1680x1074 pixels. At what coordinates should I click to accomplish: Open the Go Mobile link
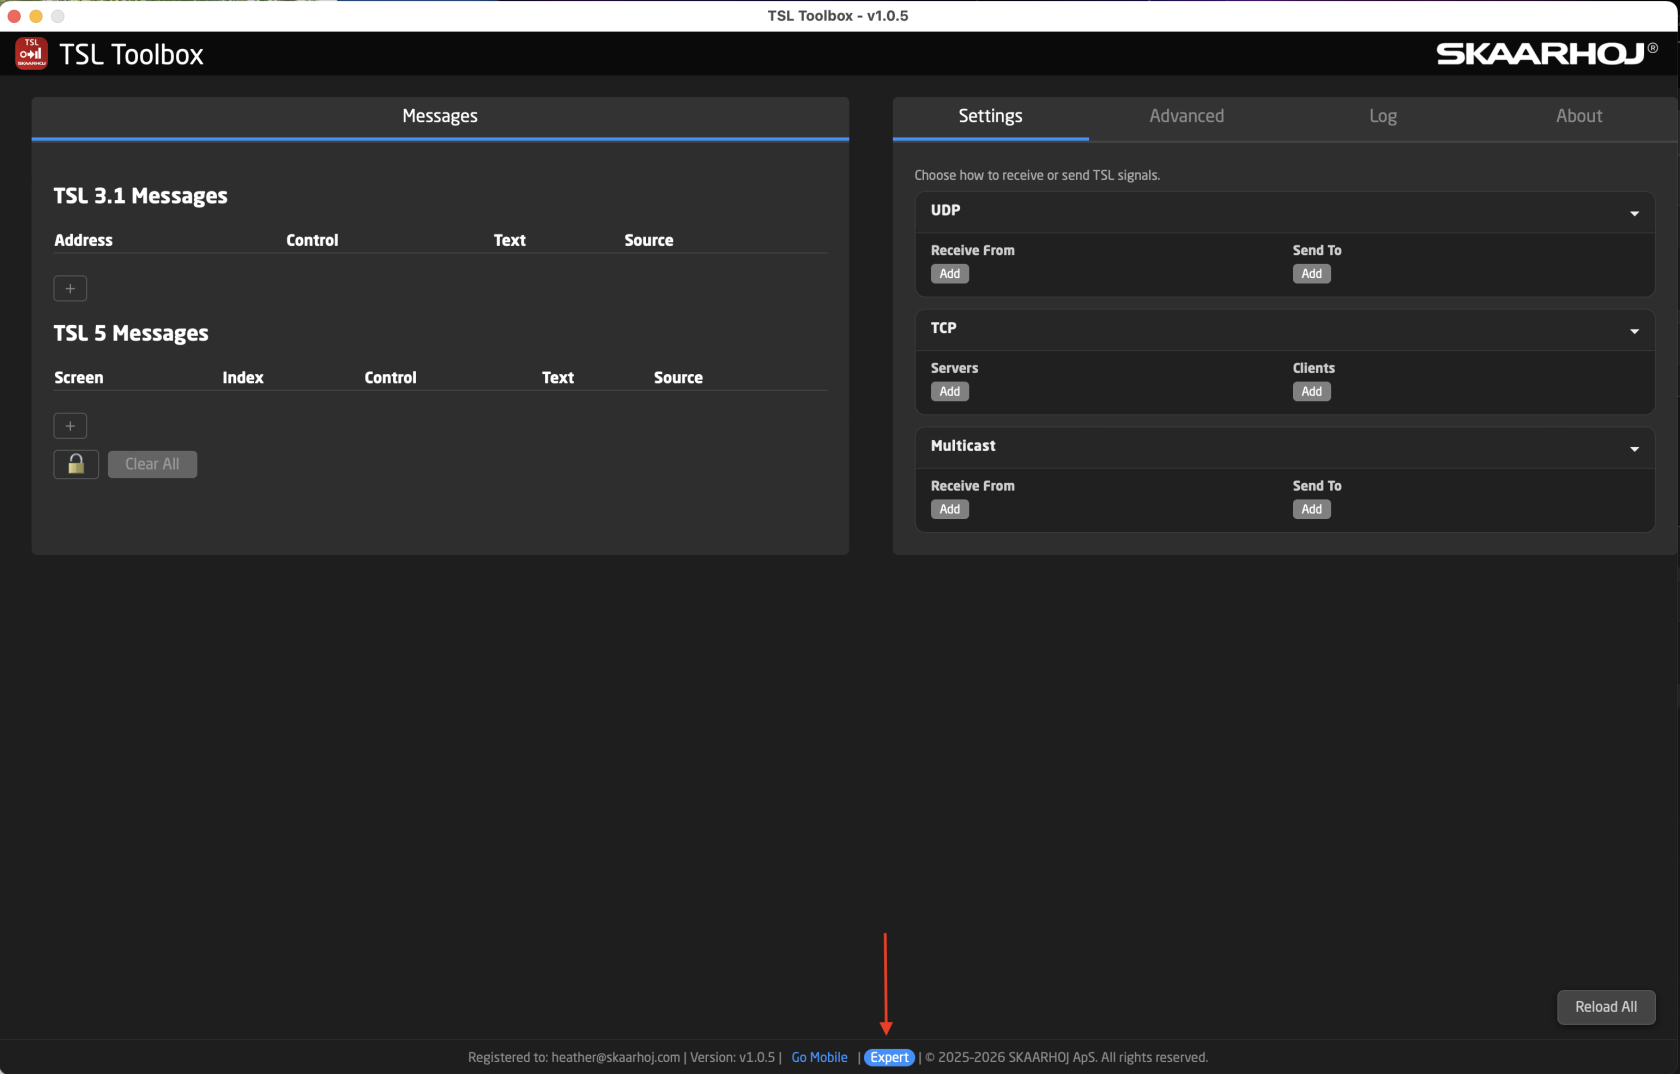point(819,1057)
